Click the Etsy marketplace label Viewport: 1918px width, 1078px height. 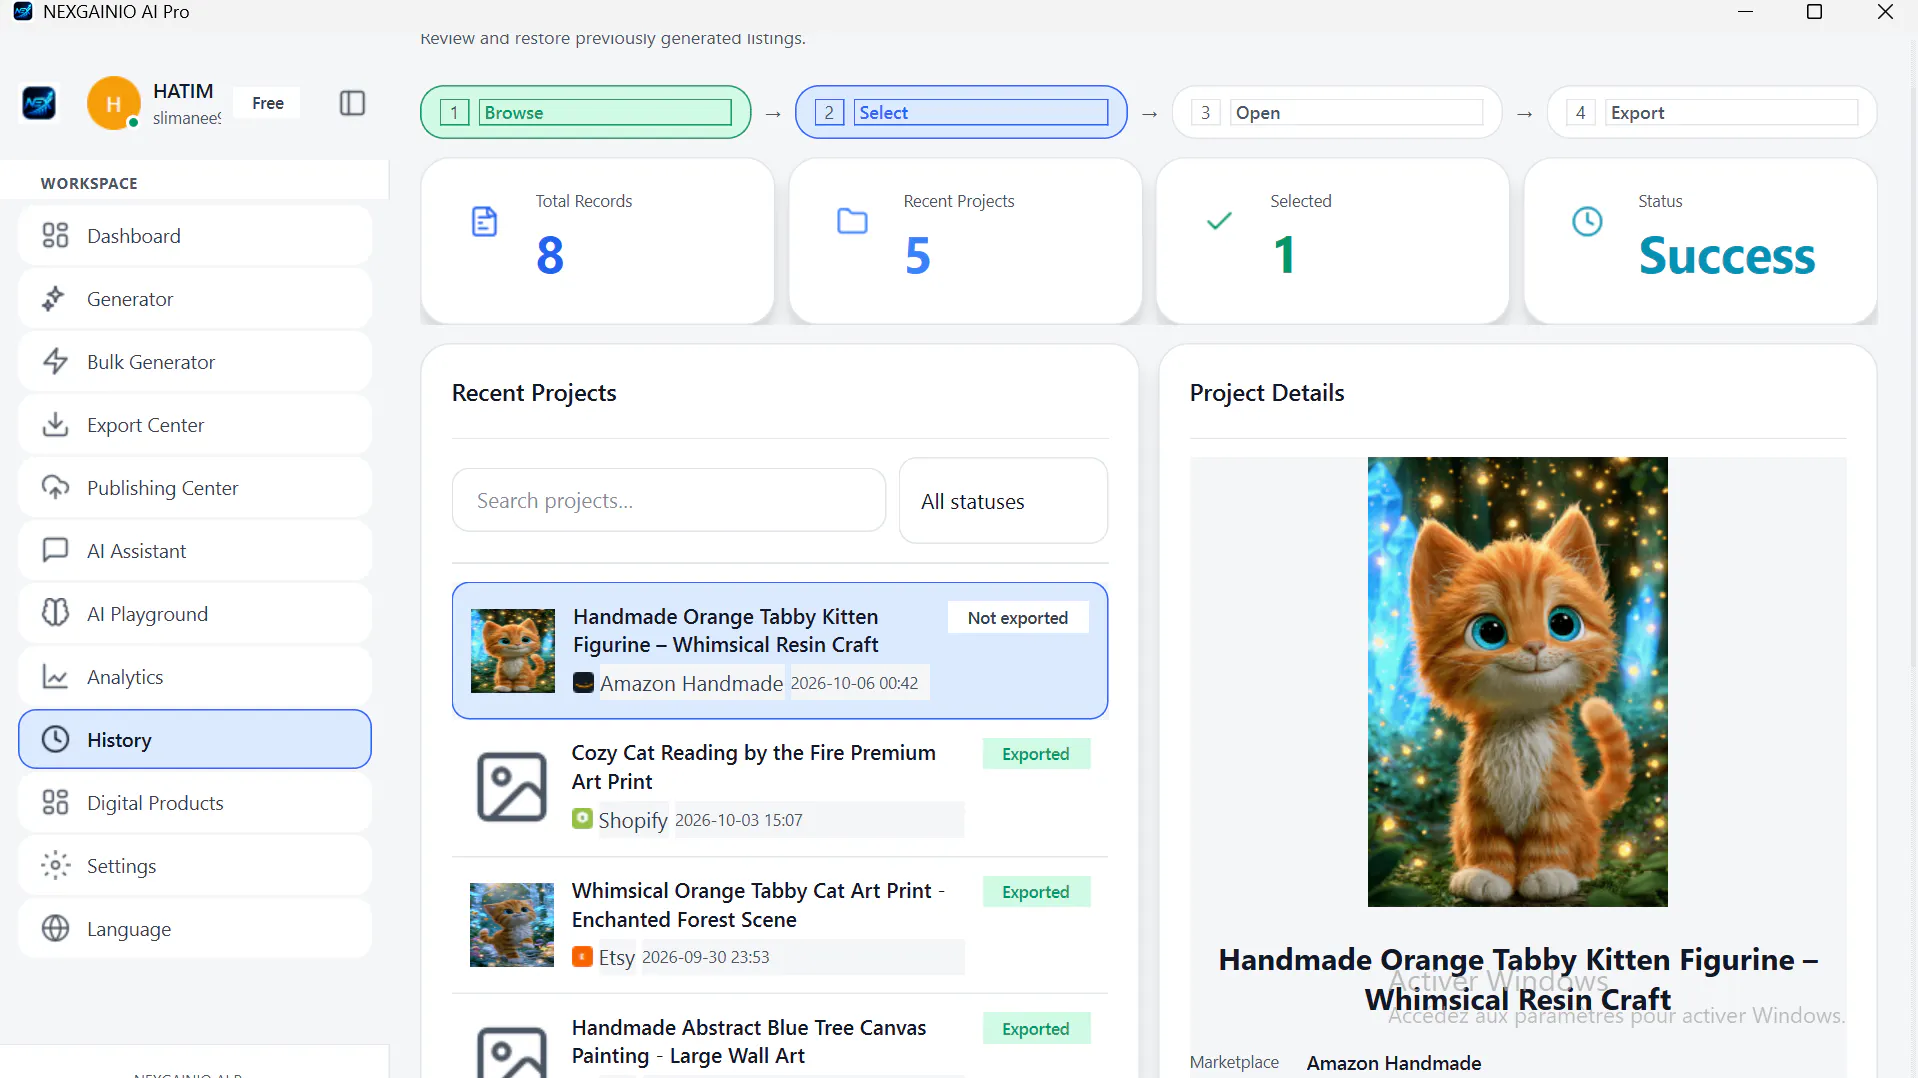617,957
